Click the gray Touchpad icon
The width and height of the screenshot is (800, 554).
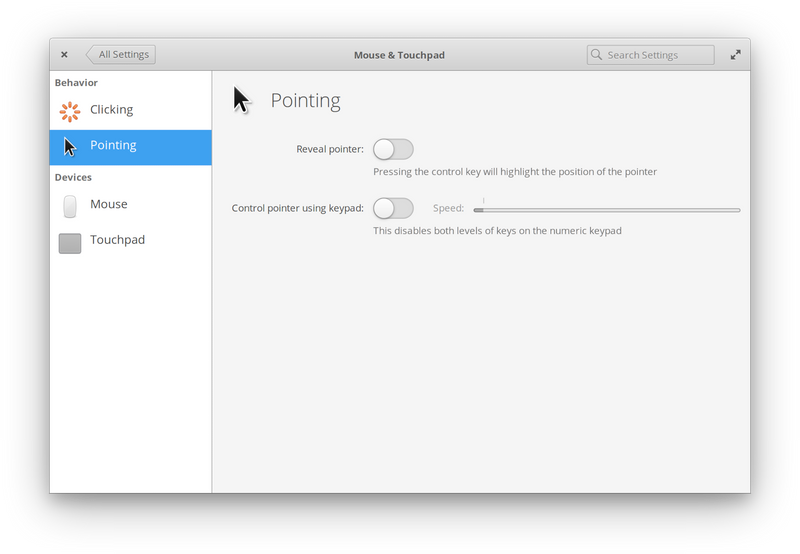pyautogui.click(x=70, y=243)
